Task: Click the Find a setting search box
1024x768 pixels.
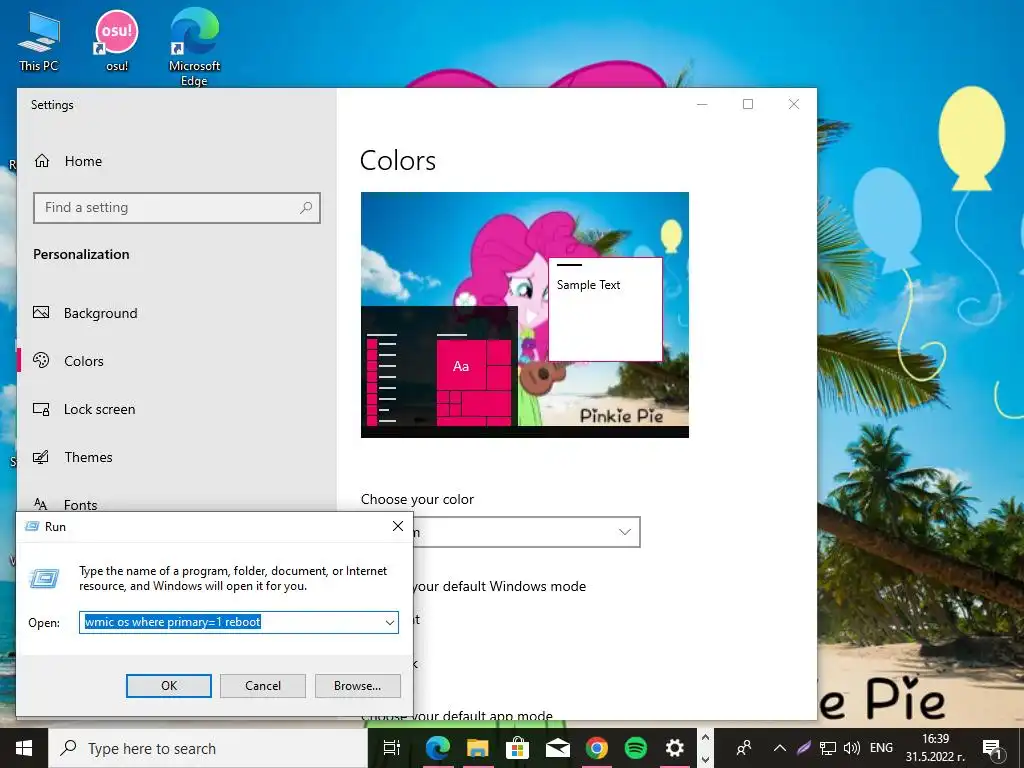Action: pyautogui.click(x=176, y=208)
